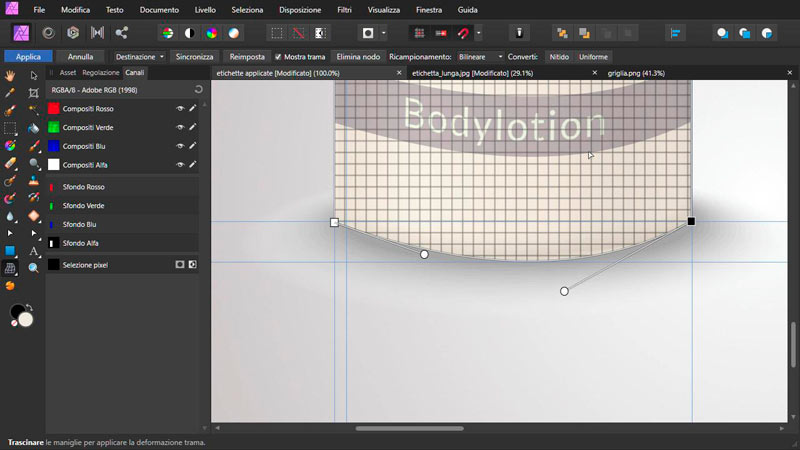Select the blue Rectangle shape tool
Image resolution: width=800 pixels, height=450 pixels.
coord(10,251)
